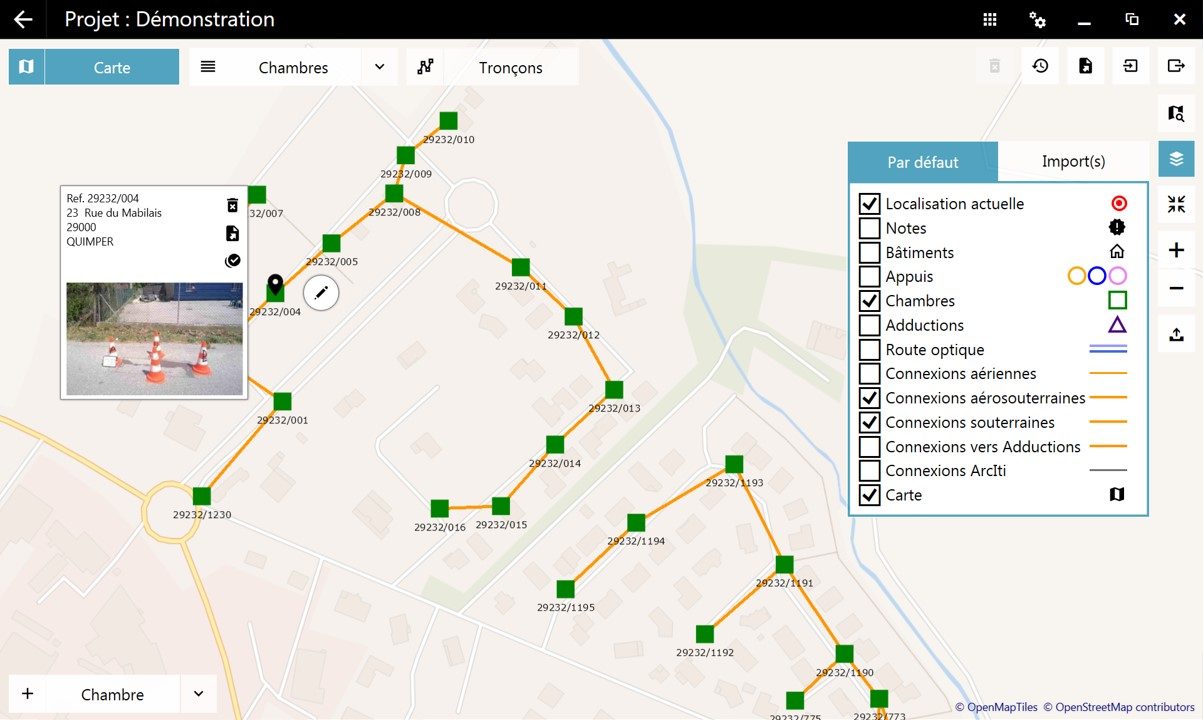Image resolution: width=1203 pixels, height=720 pixels.
Task: Click the back arrow in title bar
Action: pos(22,20)
